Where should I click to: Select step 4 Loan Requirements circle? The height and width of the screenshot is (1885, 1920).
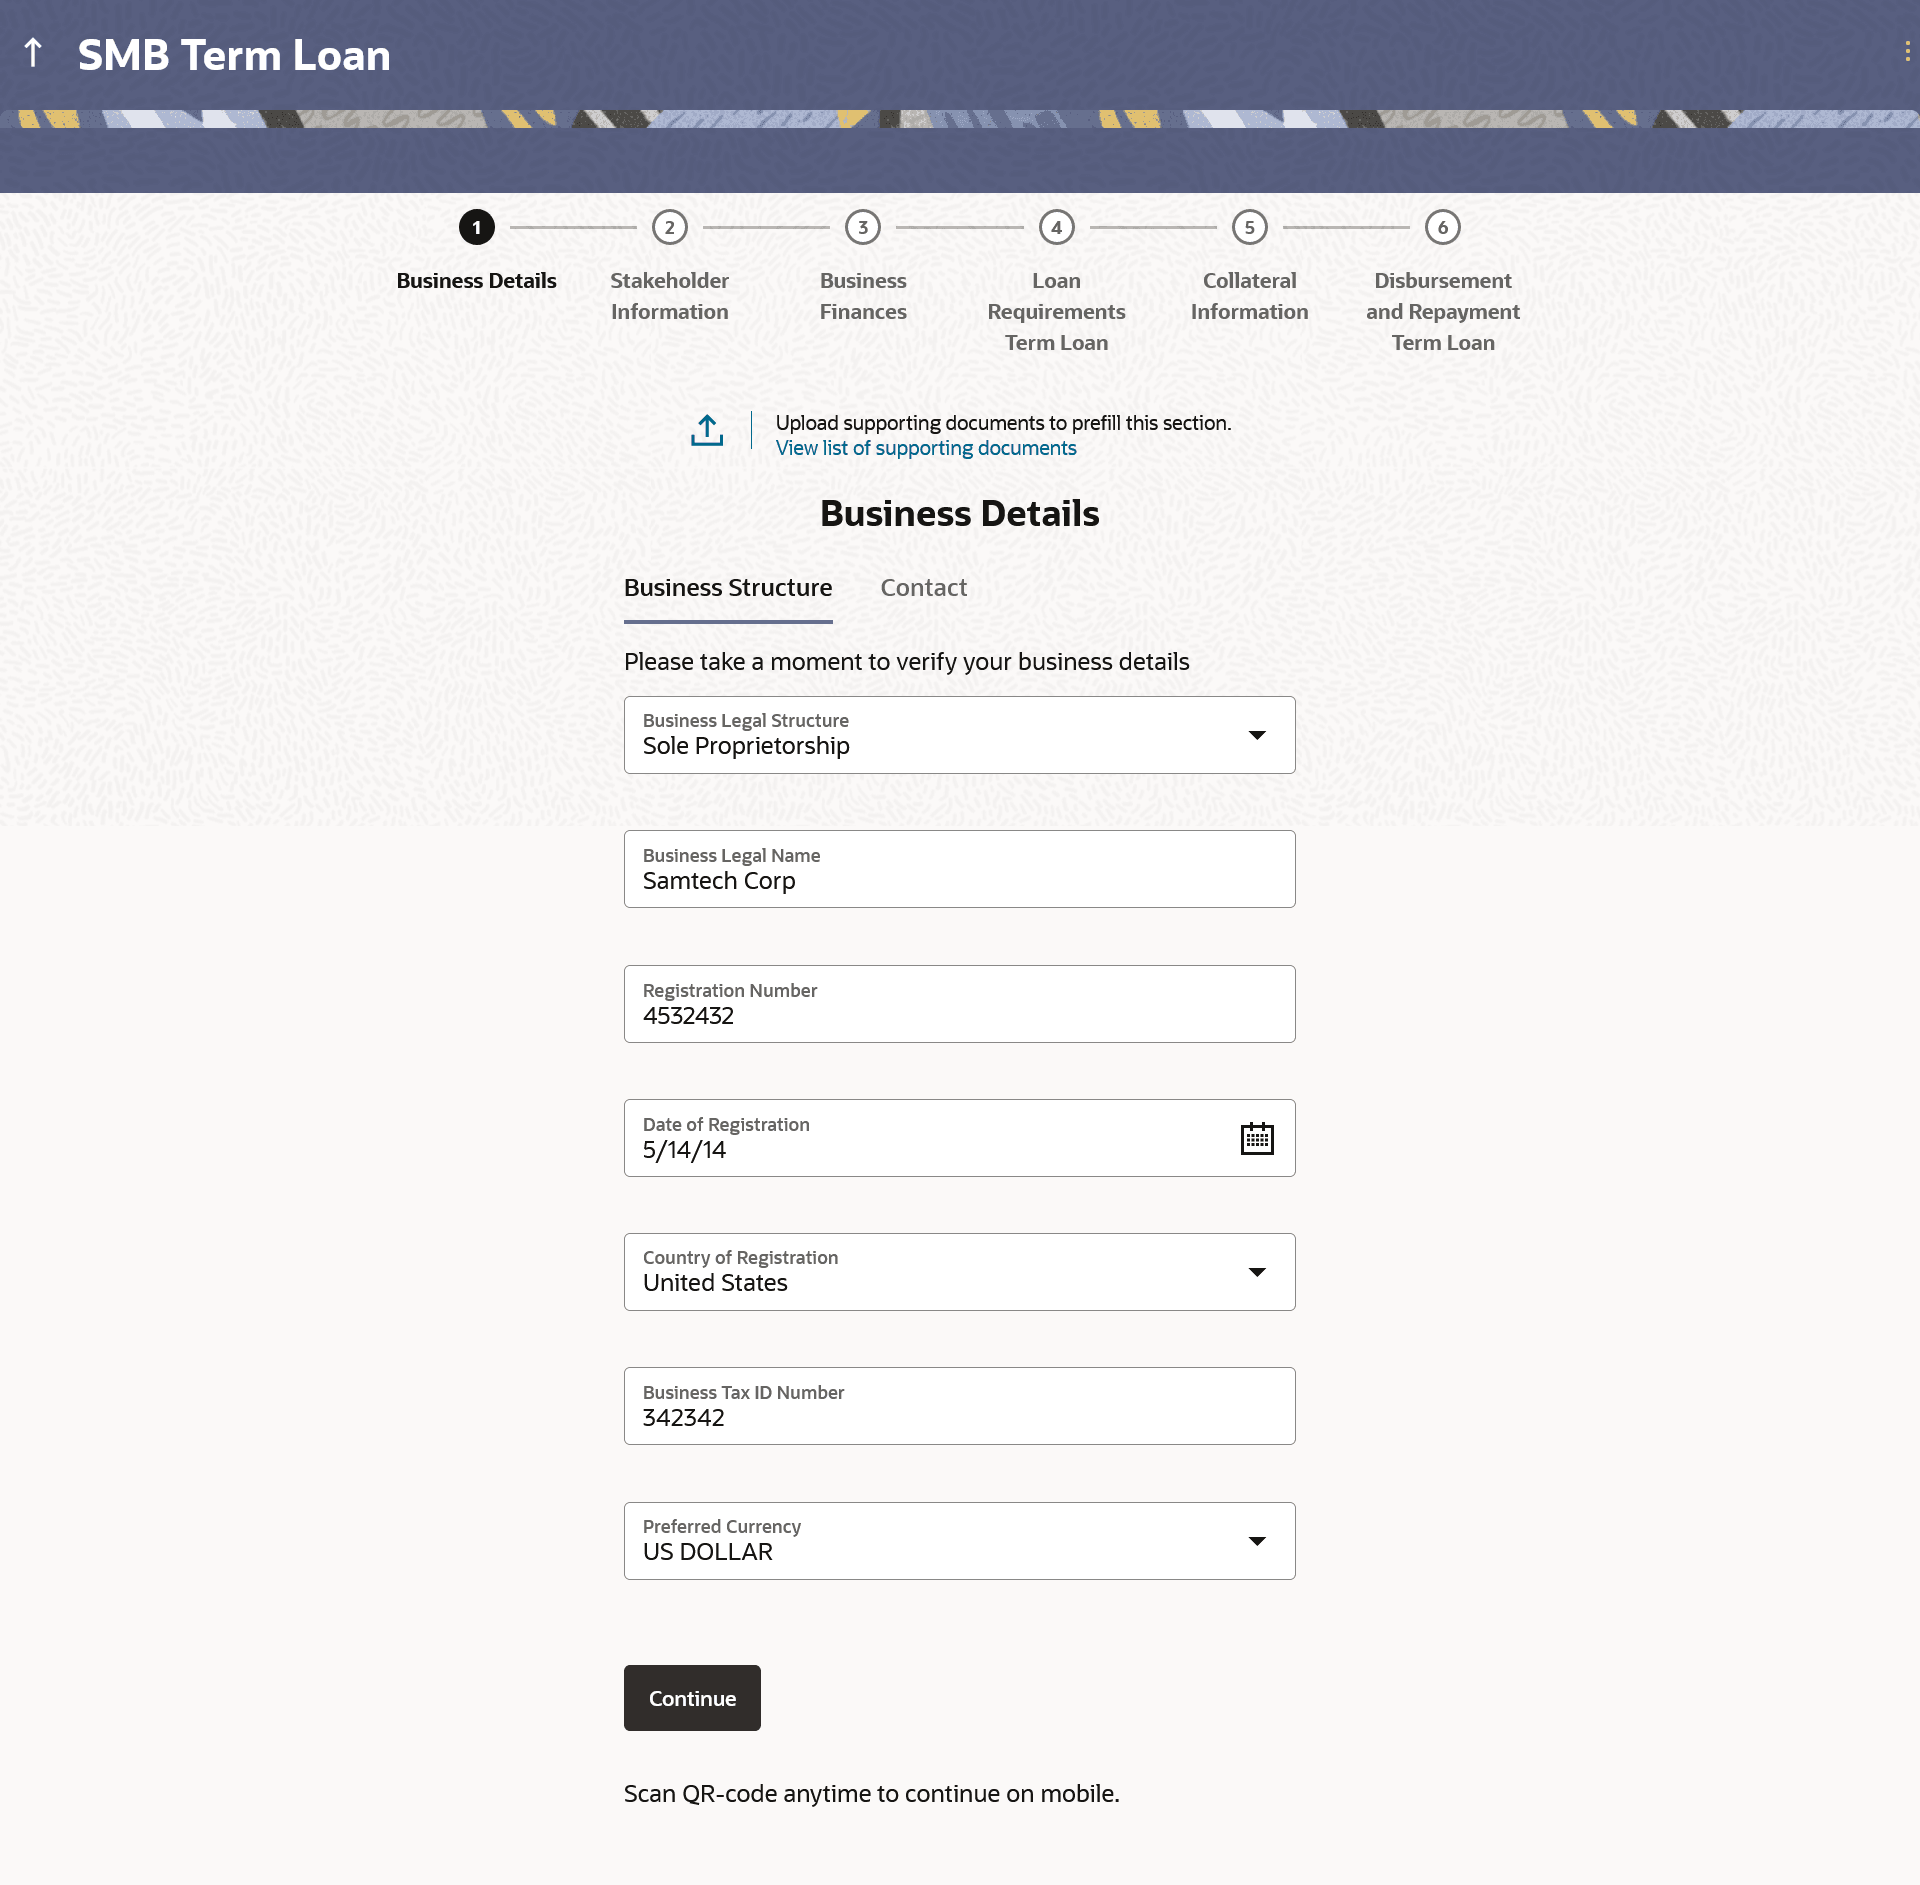(1056, 227)
